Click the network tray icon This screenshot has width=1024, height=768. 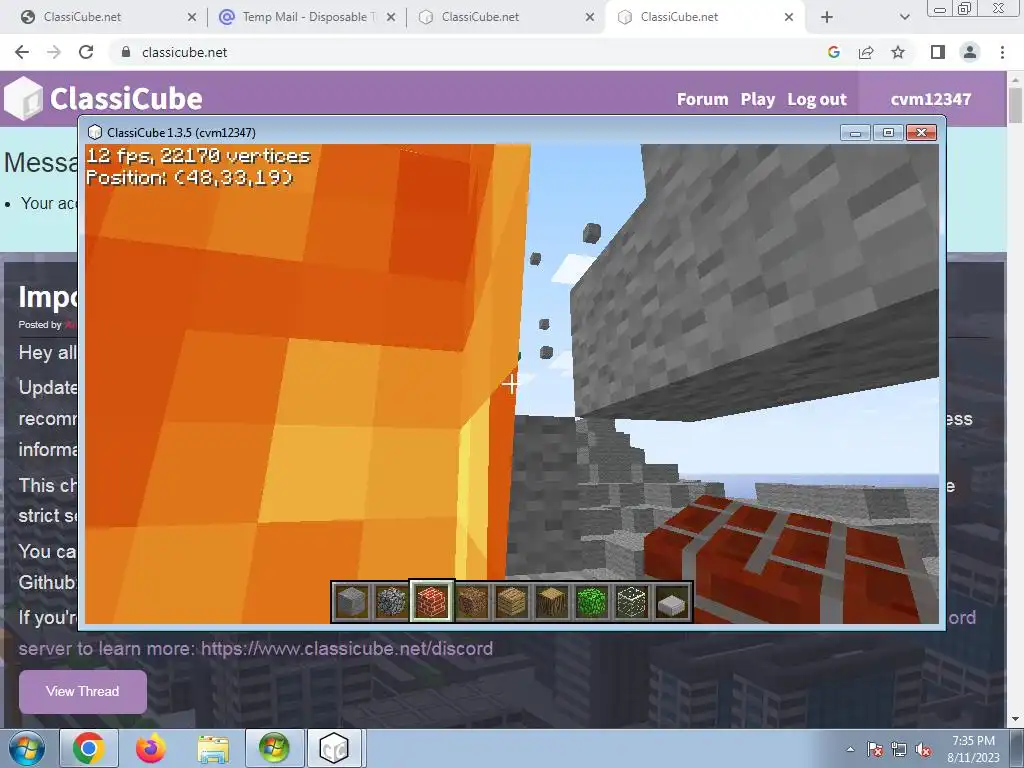click(899, 750)
